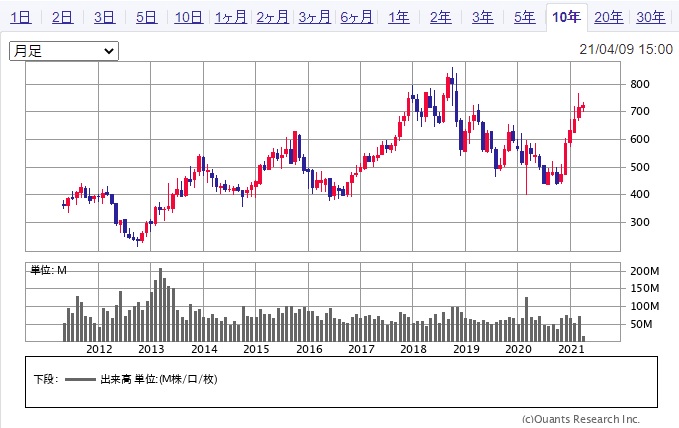Open the 2ヶ月 chart range

tap(273, 17)
